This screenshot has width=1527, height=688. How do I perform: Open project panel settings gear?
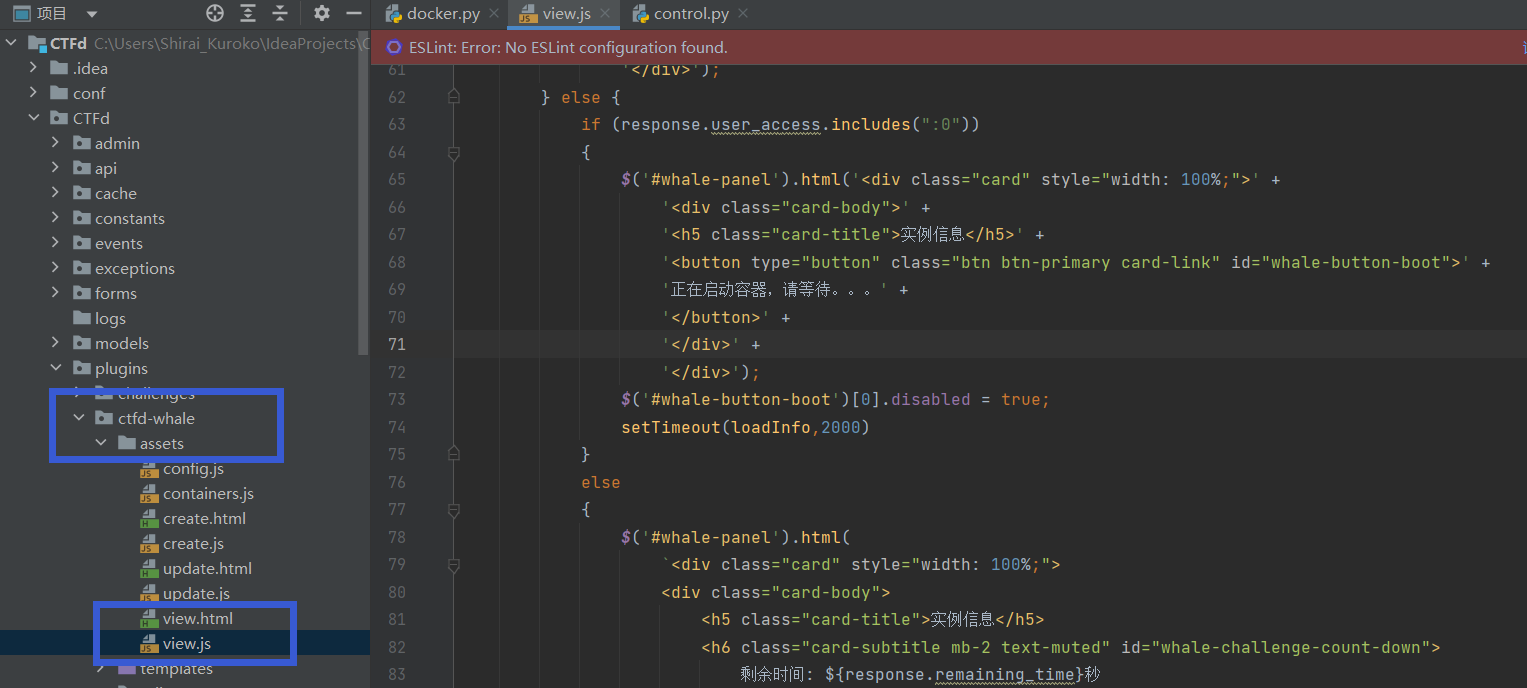click(x=321, y=13)
